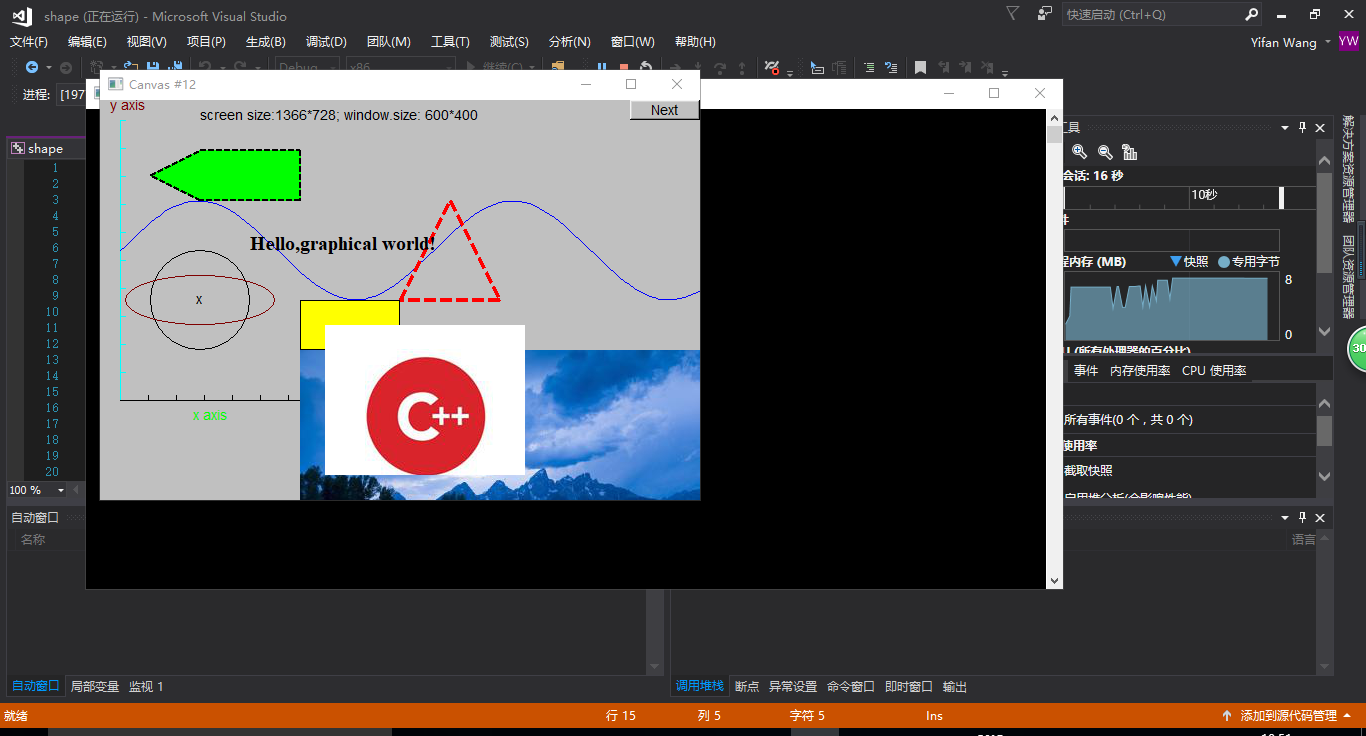This screenshot has height=736, width=1366.
Task: Click the green 30 circular badge
Action: pos(1357,348)
